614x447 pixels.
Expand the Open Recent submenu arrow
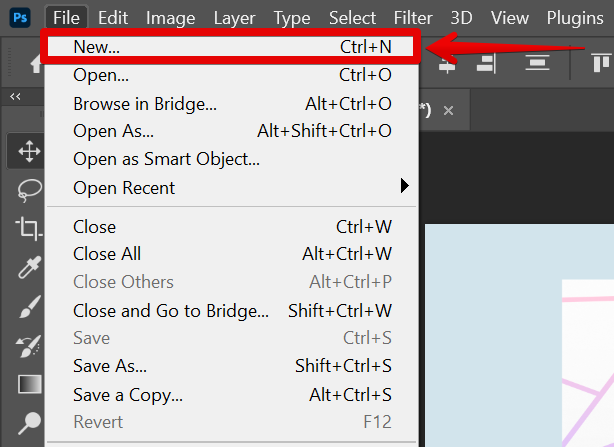[405, 186]
